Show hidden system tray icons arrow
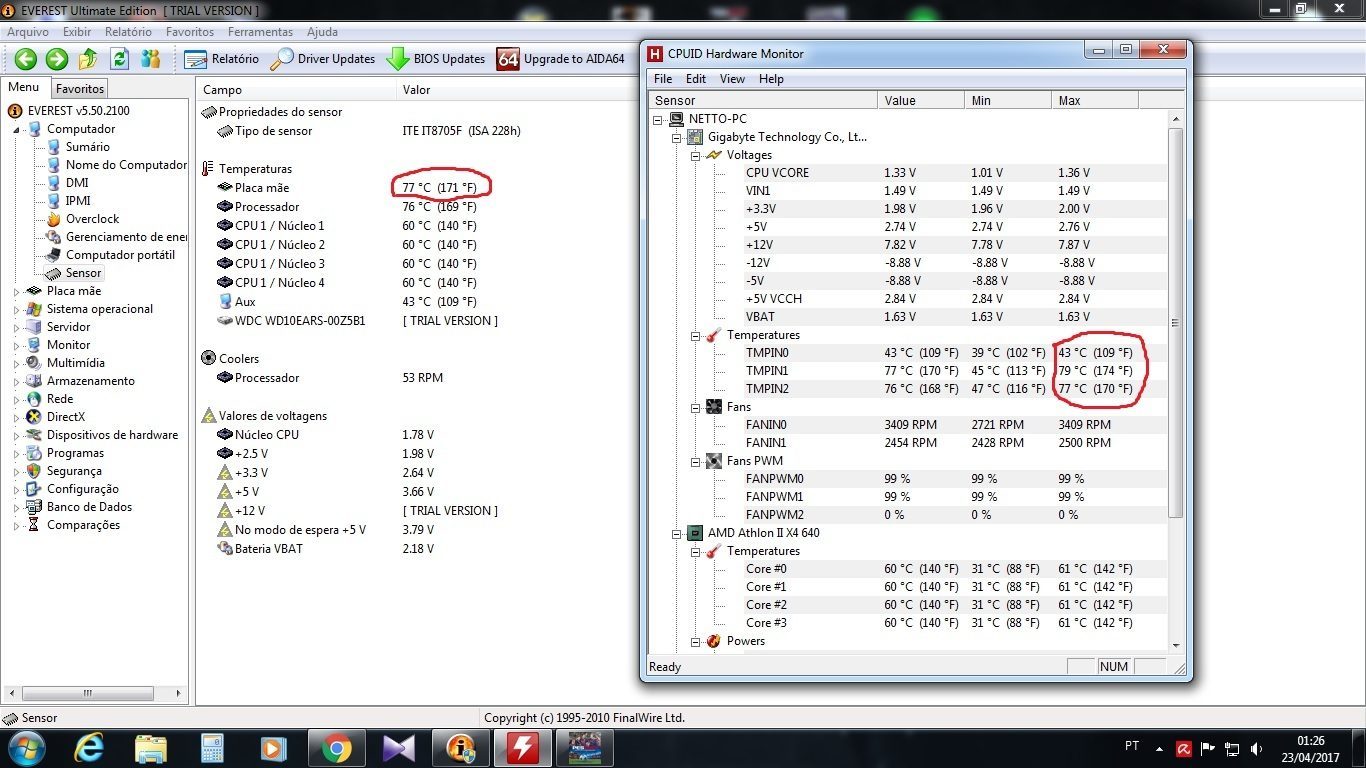Viewport: 1366px width, 768px height. [x=1159, y=748]
